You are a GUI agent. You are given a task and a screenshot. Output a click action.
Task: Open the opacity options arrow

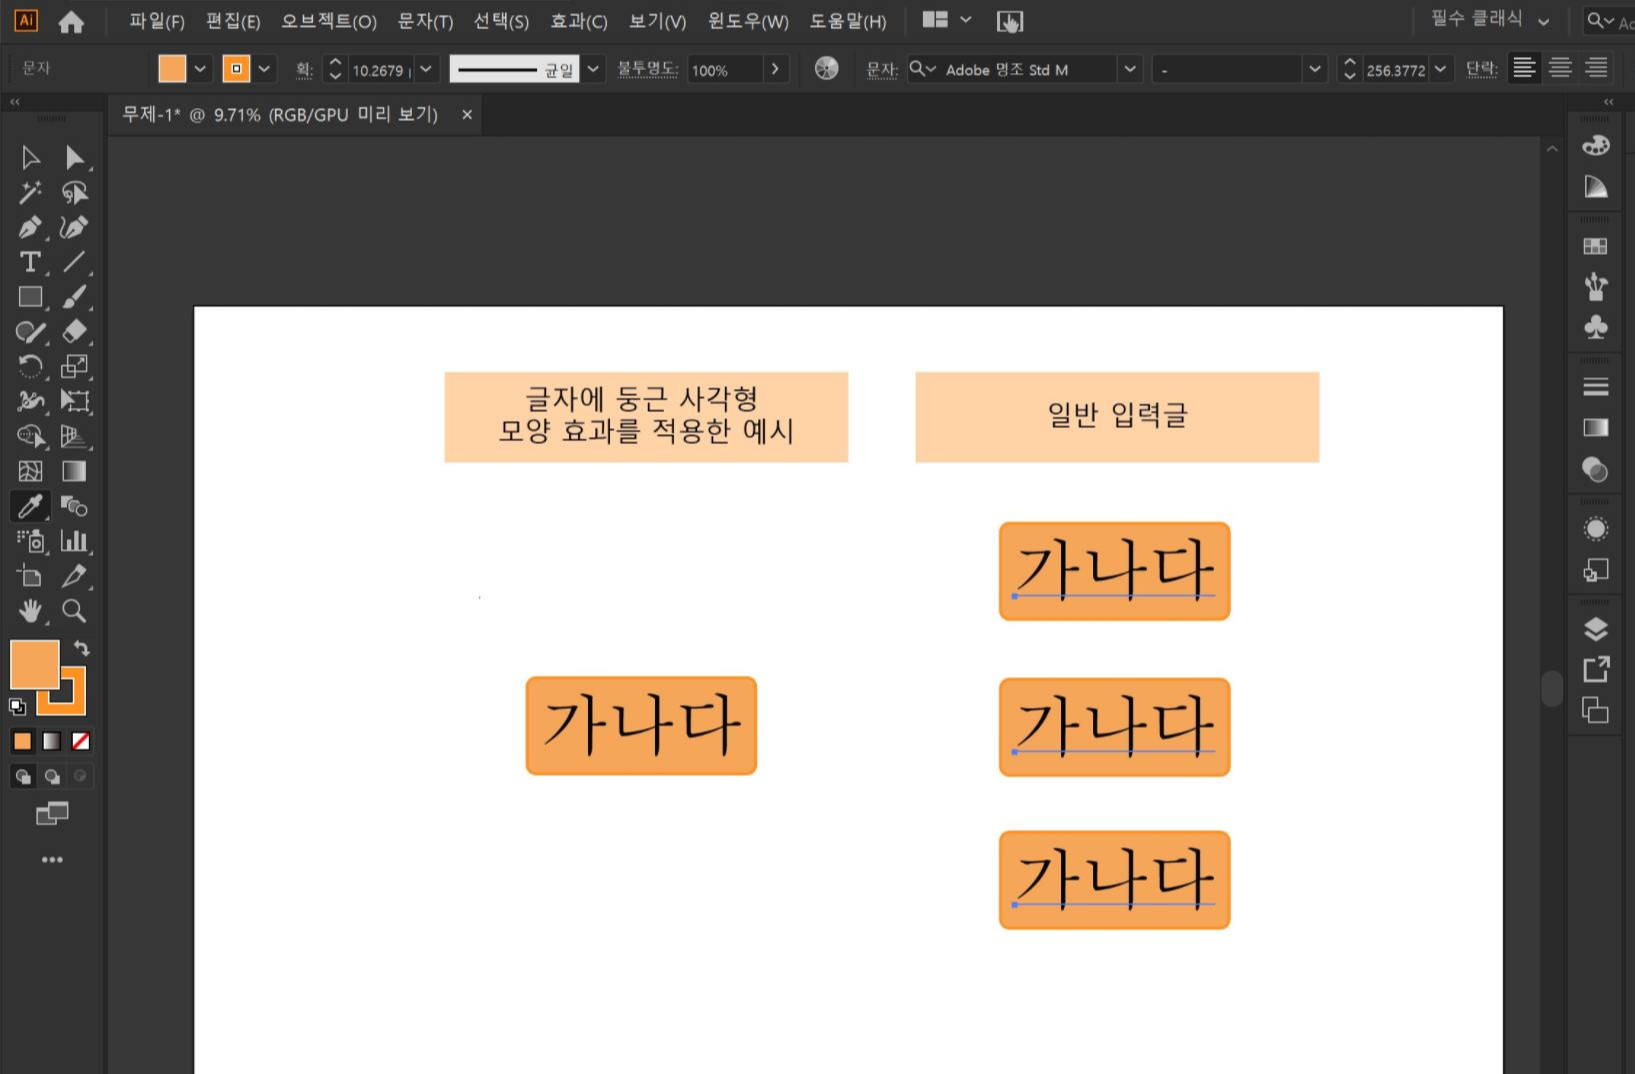pyautogui.click(x=774, y=69)
